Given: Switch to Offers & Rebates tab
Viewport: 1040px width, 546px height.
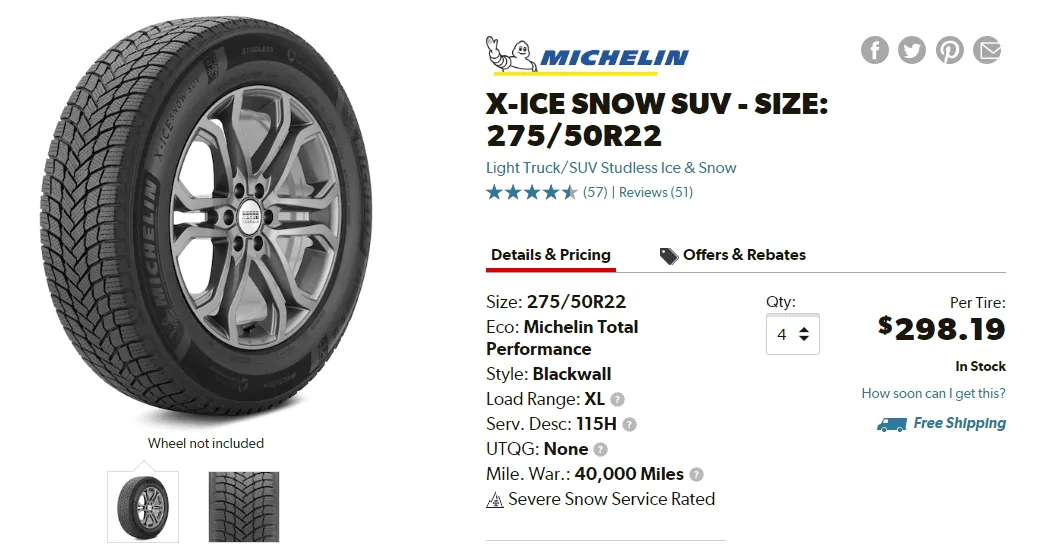Looking at the screenshot, I should coord(732,255).
